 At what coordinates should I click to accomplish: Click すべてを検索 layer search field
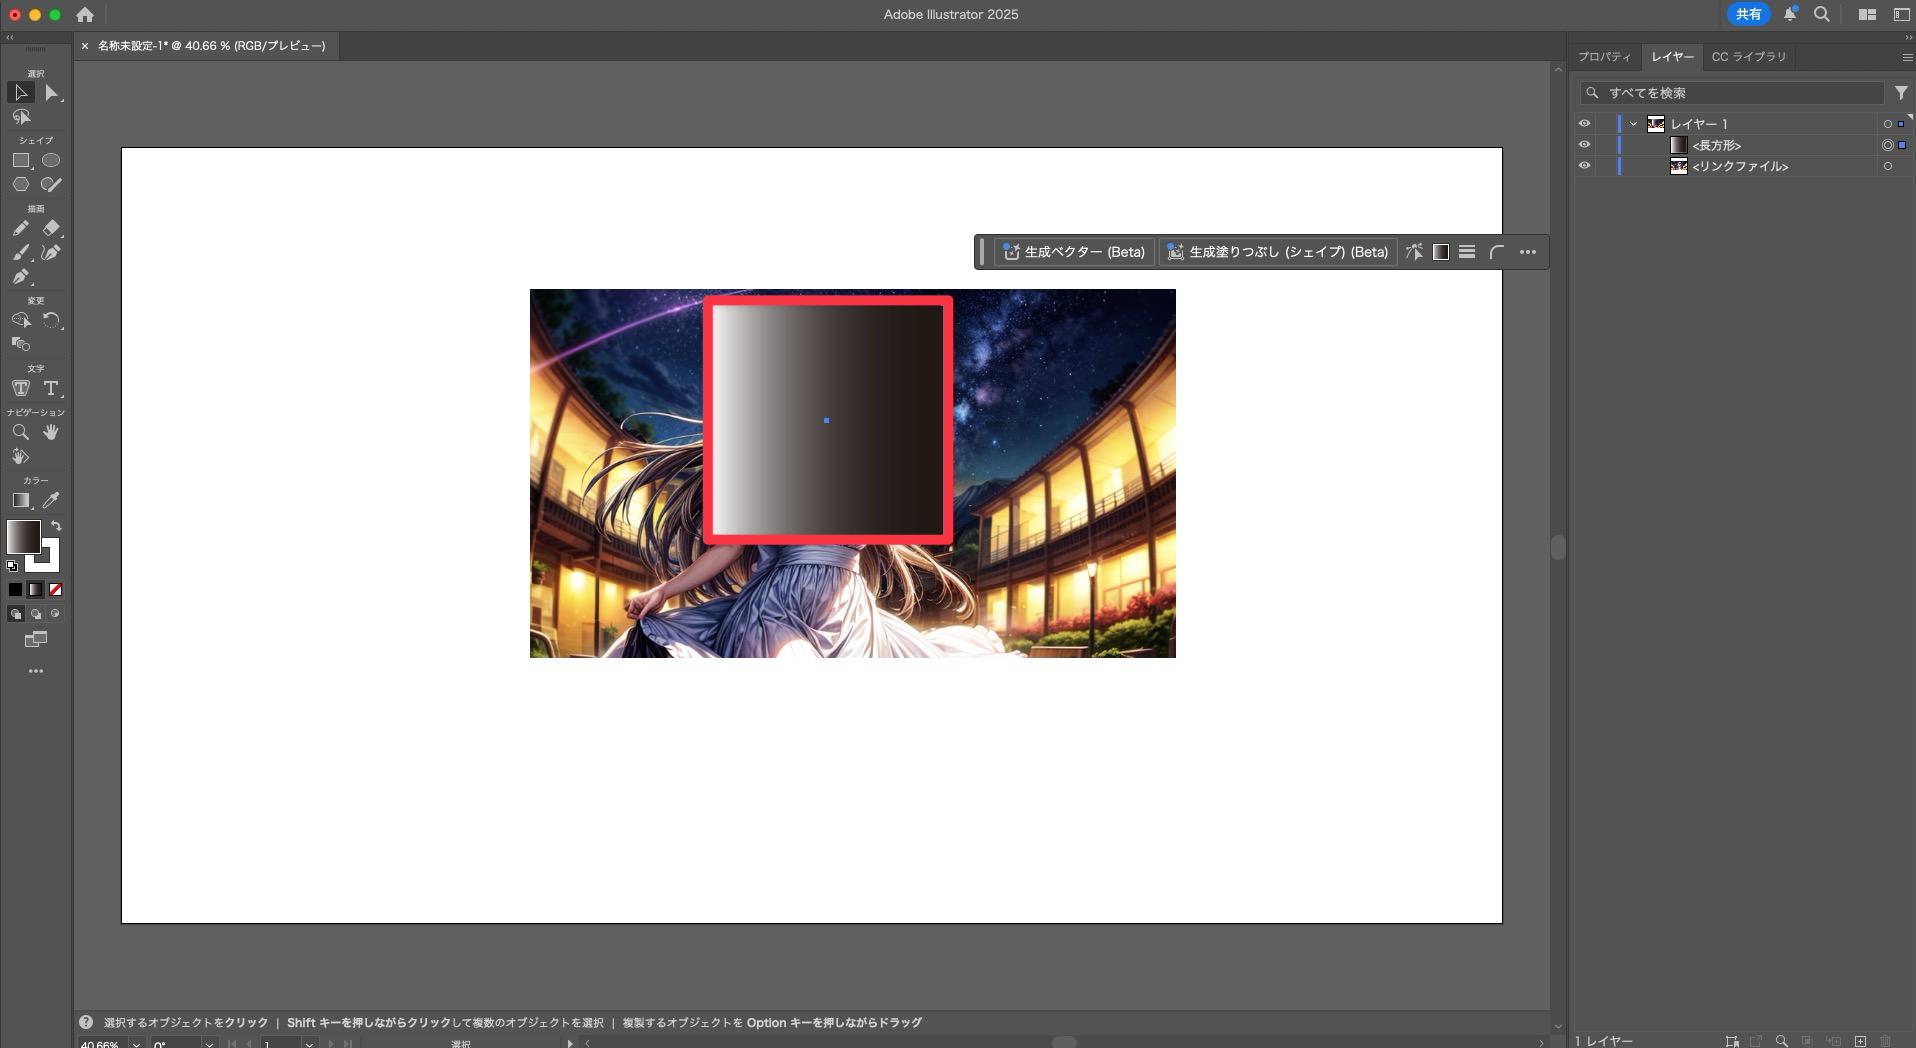click(1732, 93)
